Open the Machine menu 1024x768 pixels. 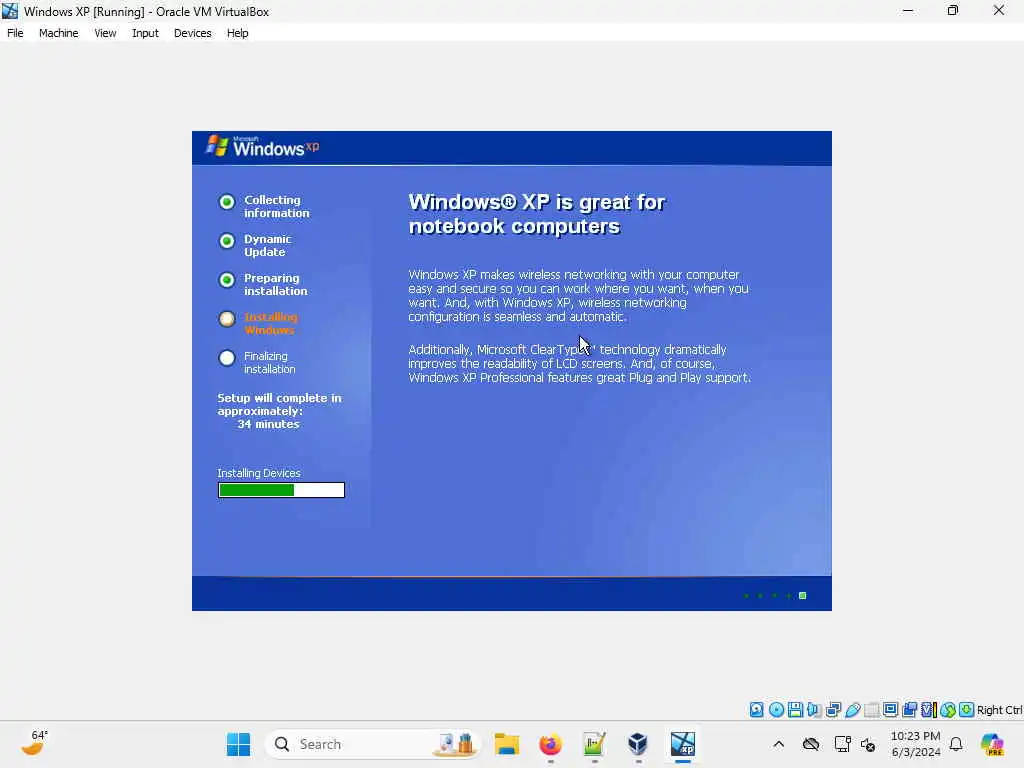pyautogui.click(x=58, y=33)
